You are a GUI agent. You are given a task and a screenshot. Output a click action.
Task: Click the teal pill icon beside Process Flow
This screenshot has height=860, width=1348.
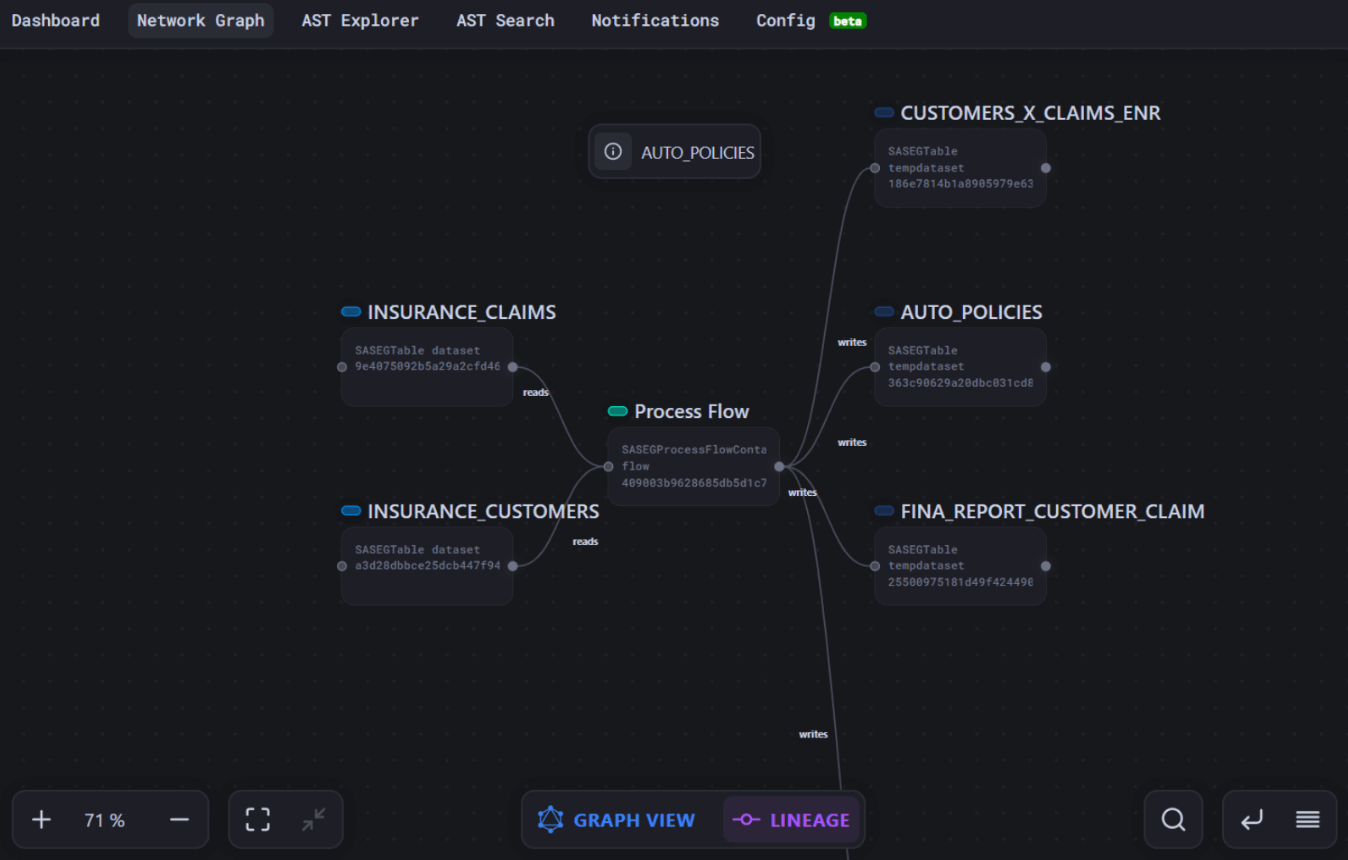[618, 411]
